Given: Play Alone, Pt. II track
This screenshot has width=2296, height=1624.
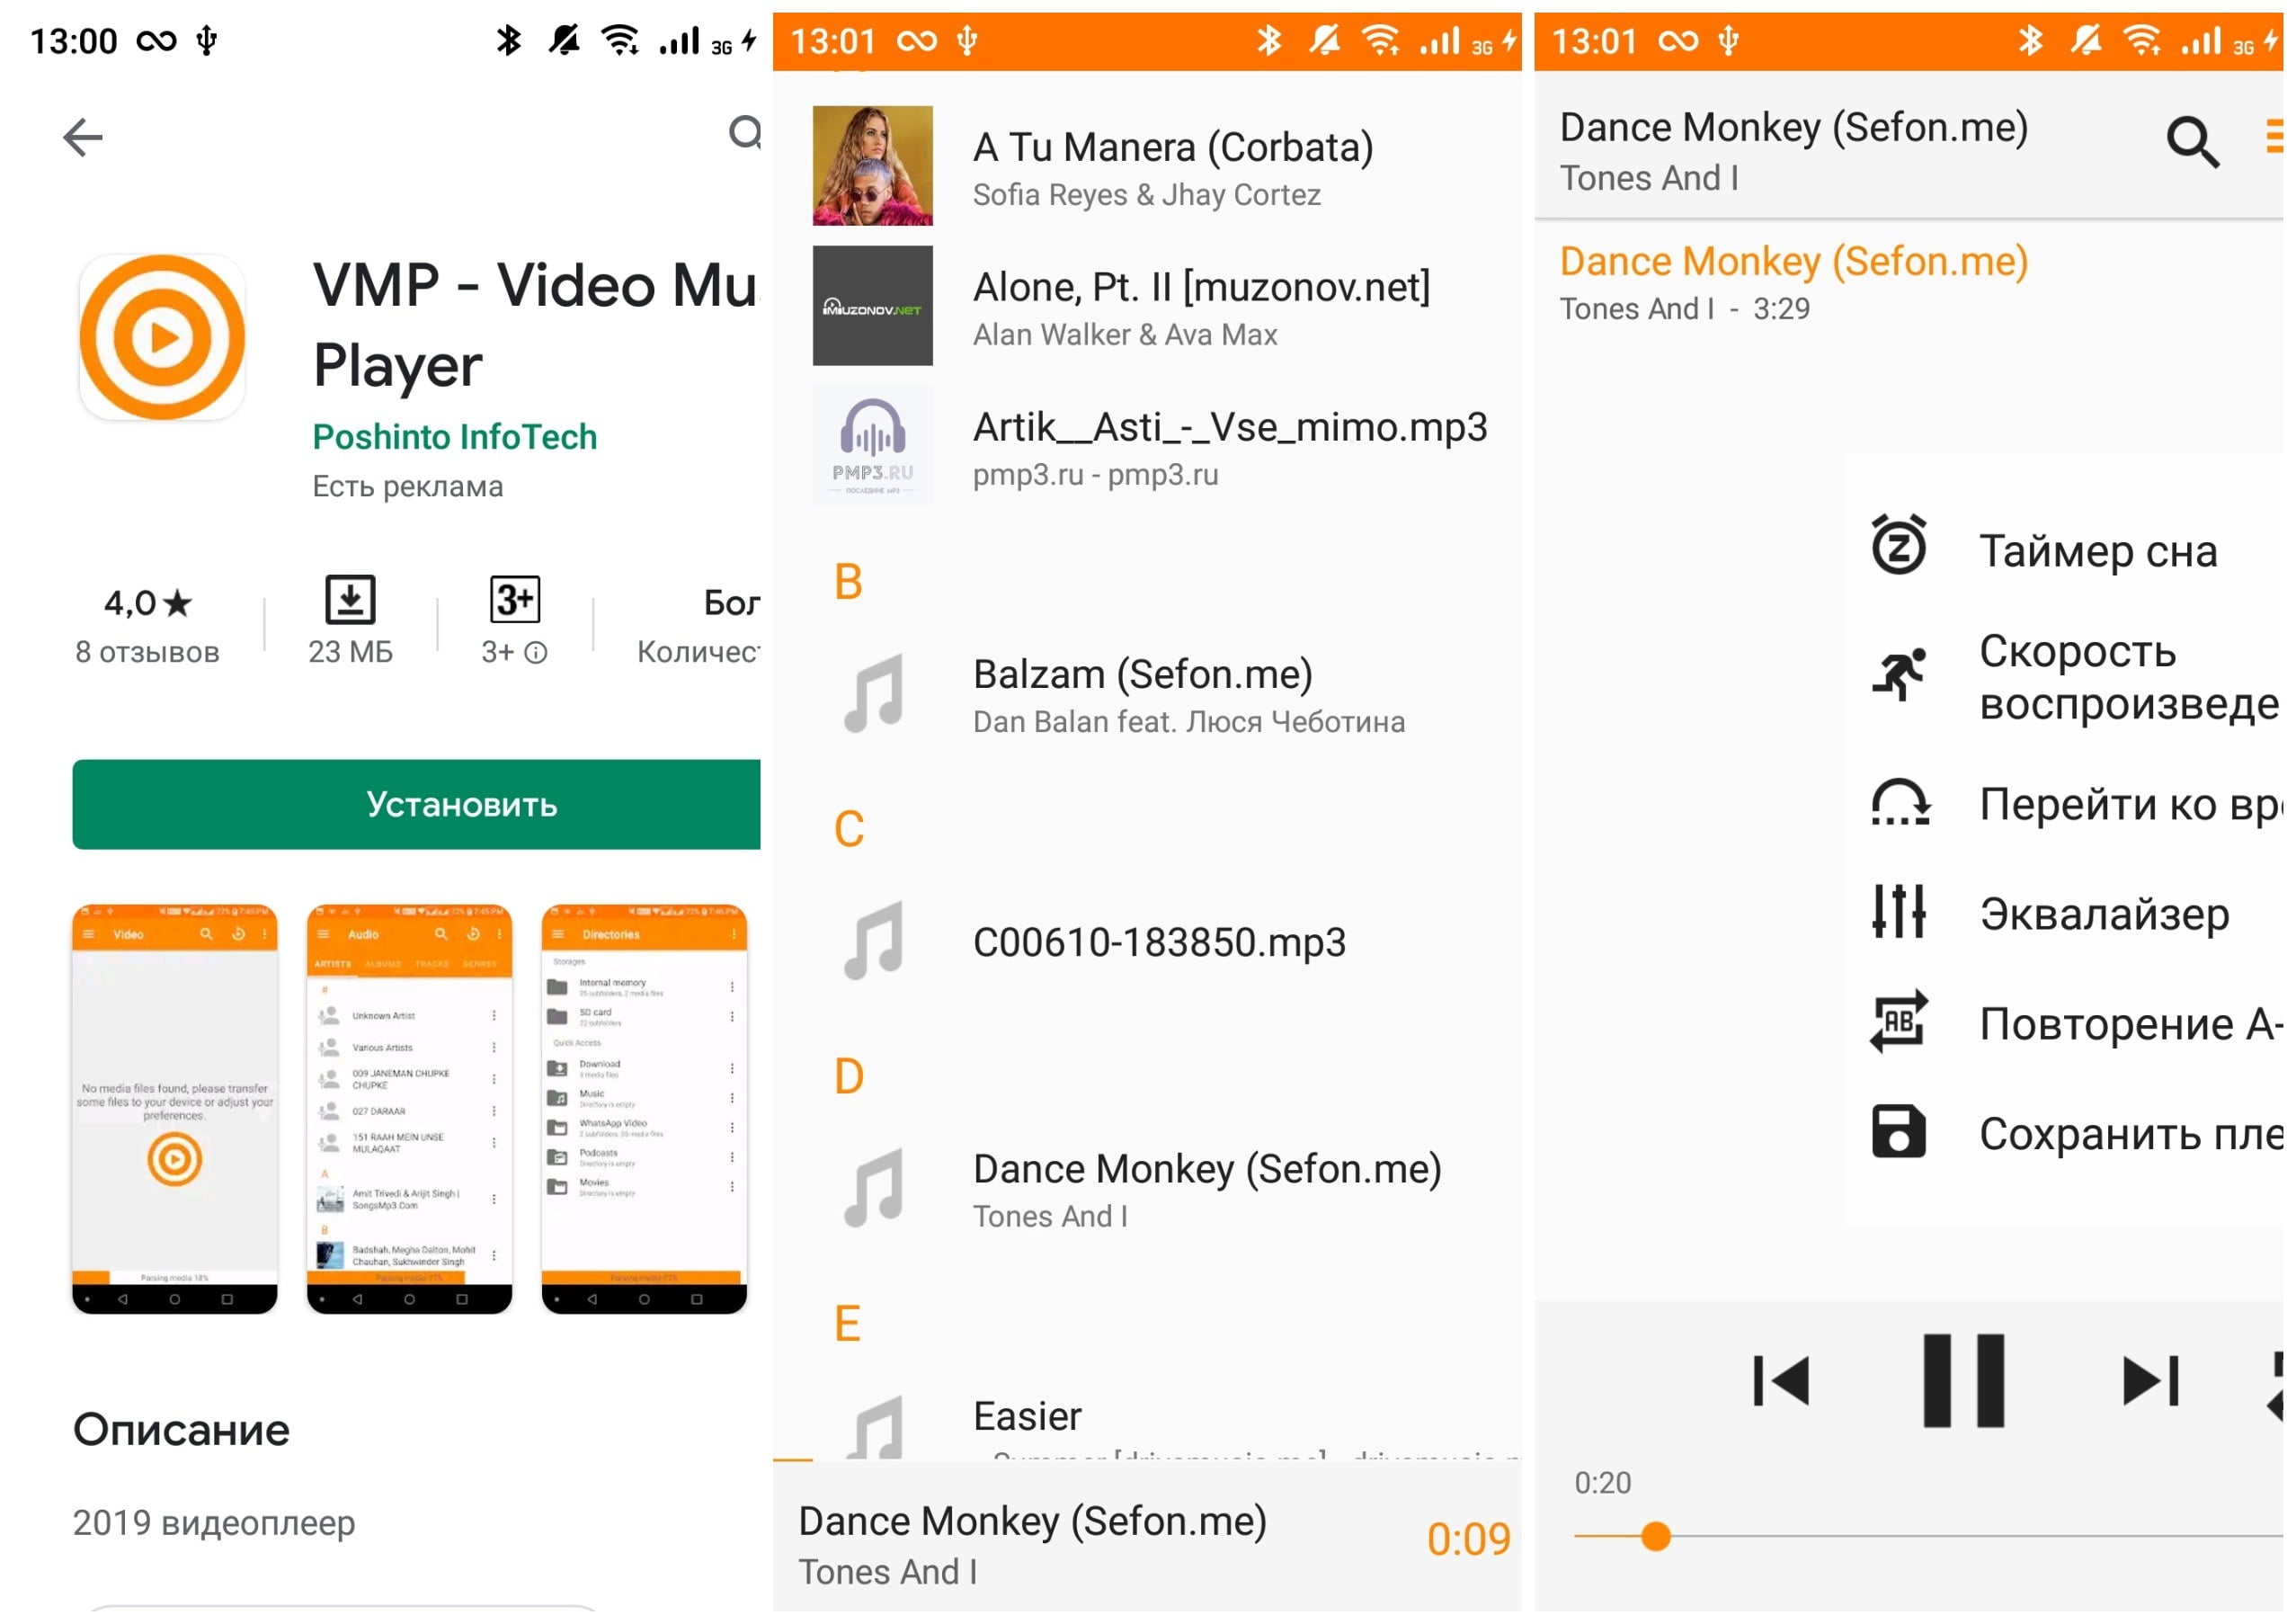Looking at the screenshot, I should (1148, 306).
